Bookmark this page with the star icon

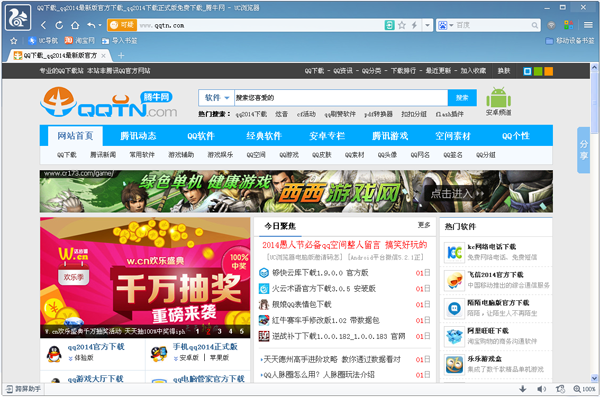tap(402, 25)
